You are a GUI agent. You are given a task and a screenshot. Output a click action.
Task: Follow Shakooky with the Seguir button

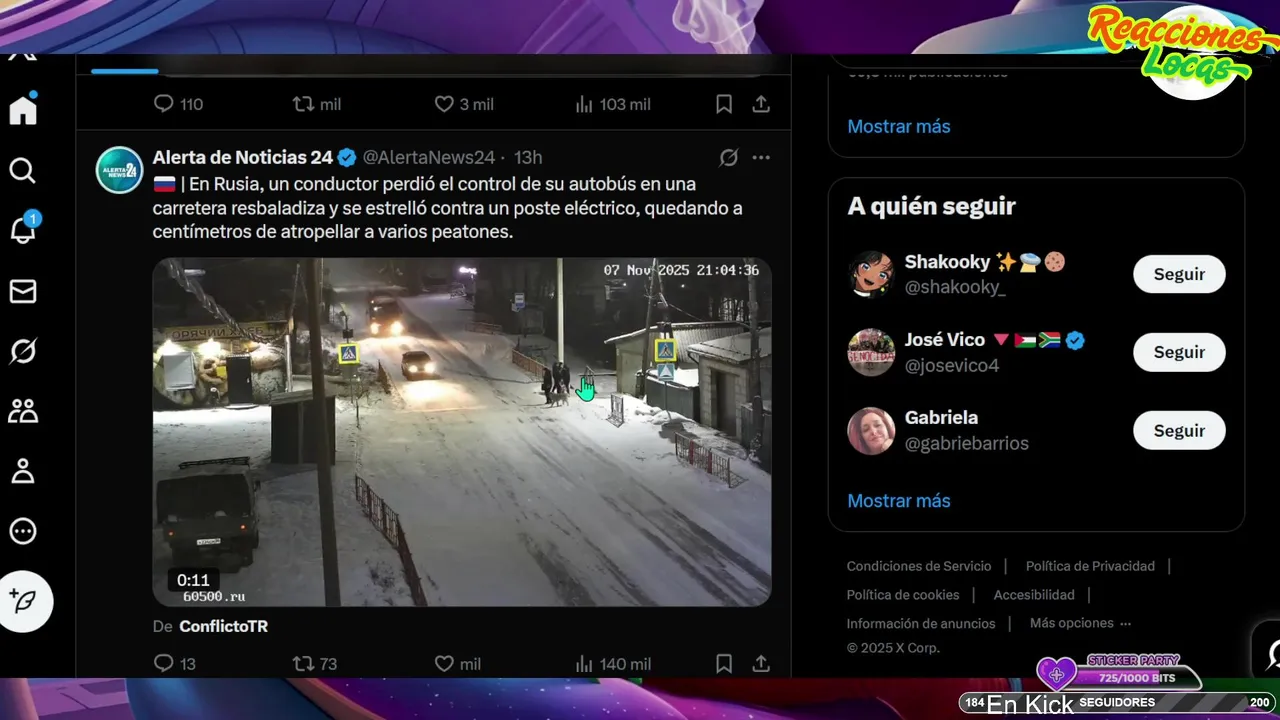tap(1179, 274)
